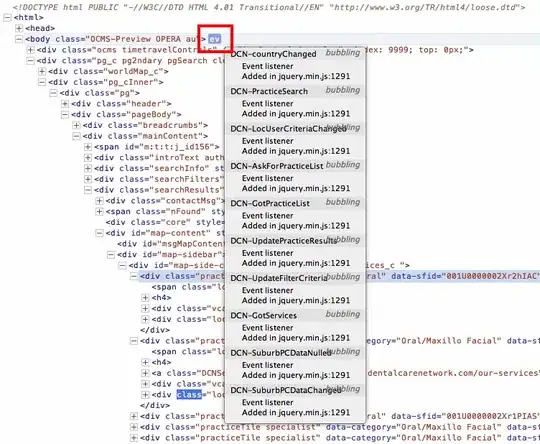The height and width of the screenshot is (444, 540).
Task: Click jquery.min.js:1291 link under DCN-GotPracticeList
Action: click(314, 226)
